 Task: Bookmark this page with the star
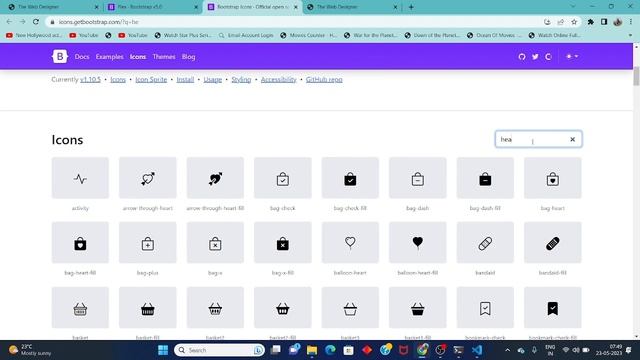pyautogui.click(x=574, y=22)
